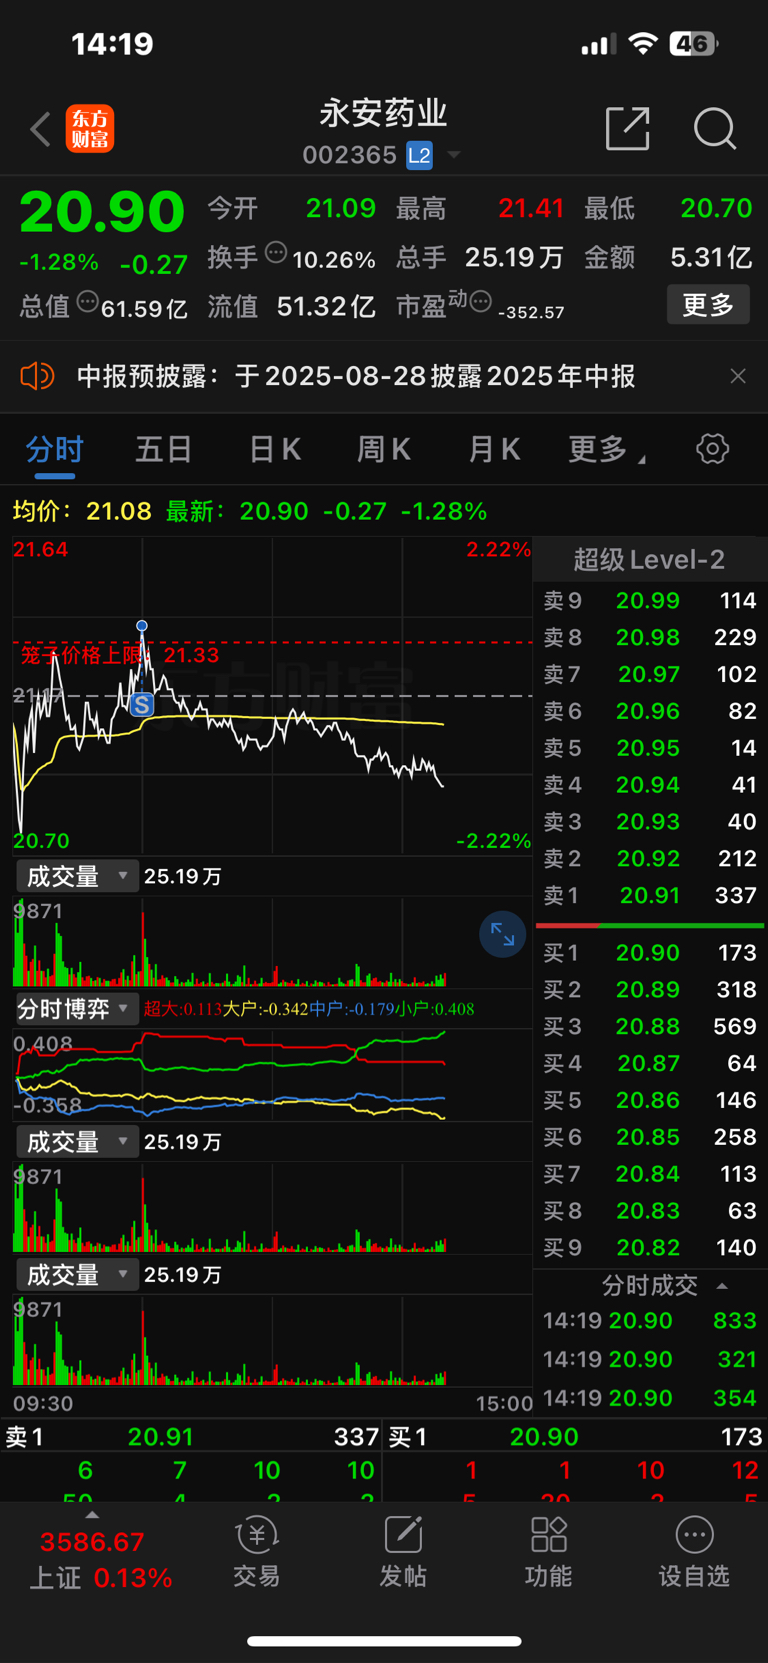
Task: Expand the stock code dropdown arrow
Action: tap(454, 155)
